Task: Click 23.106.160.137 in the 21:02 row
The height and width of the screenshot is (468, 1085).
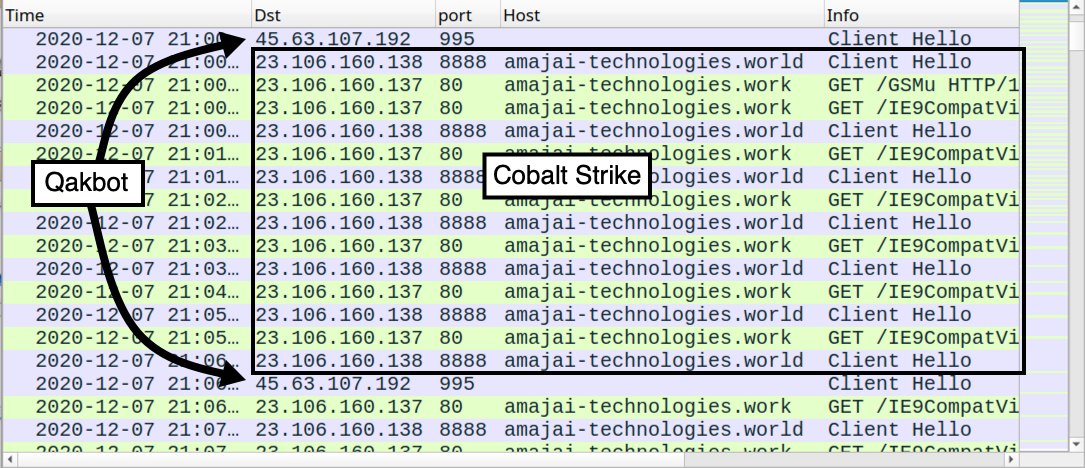Action: pos(338,200)
